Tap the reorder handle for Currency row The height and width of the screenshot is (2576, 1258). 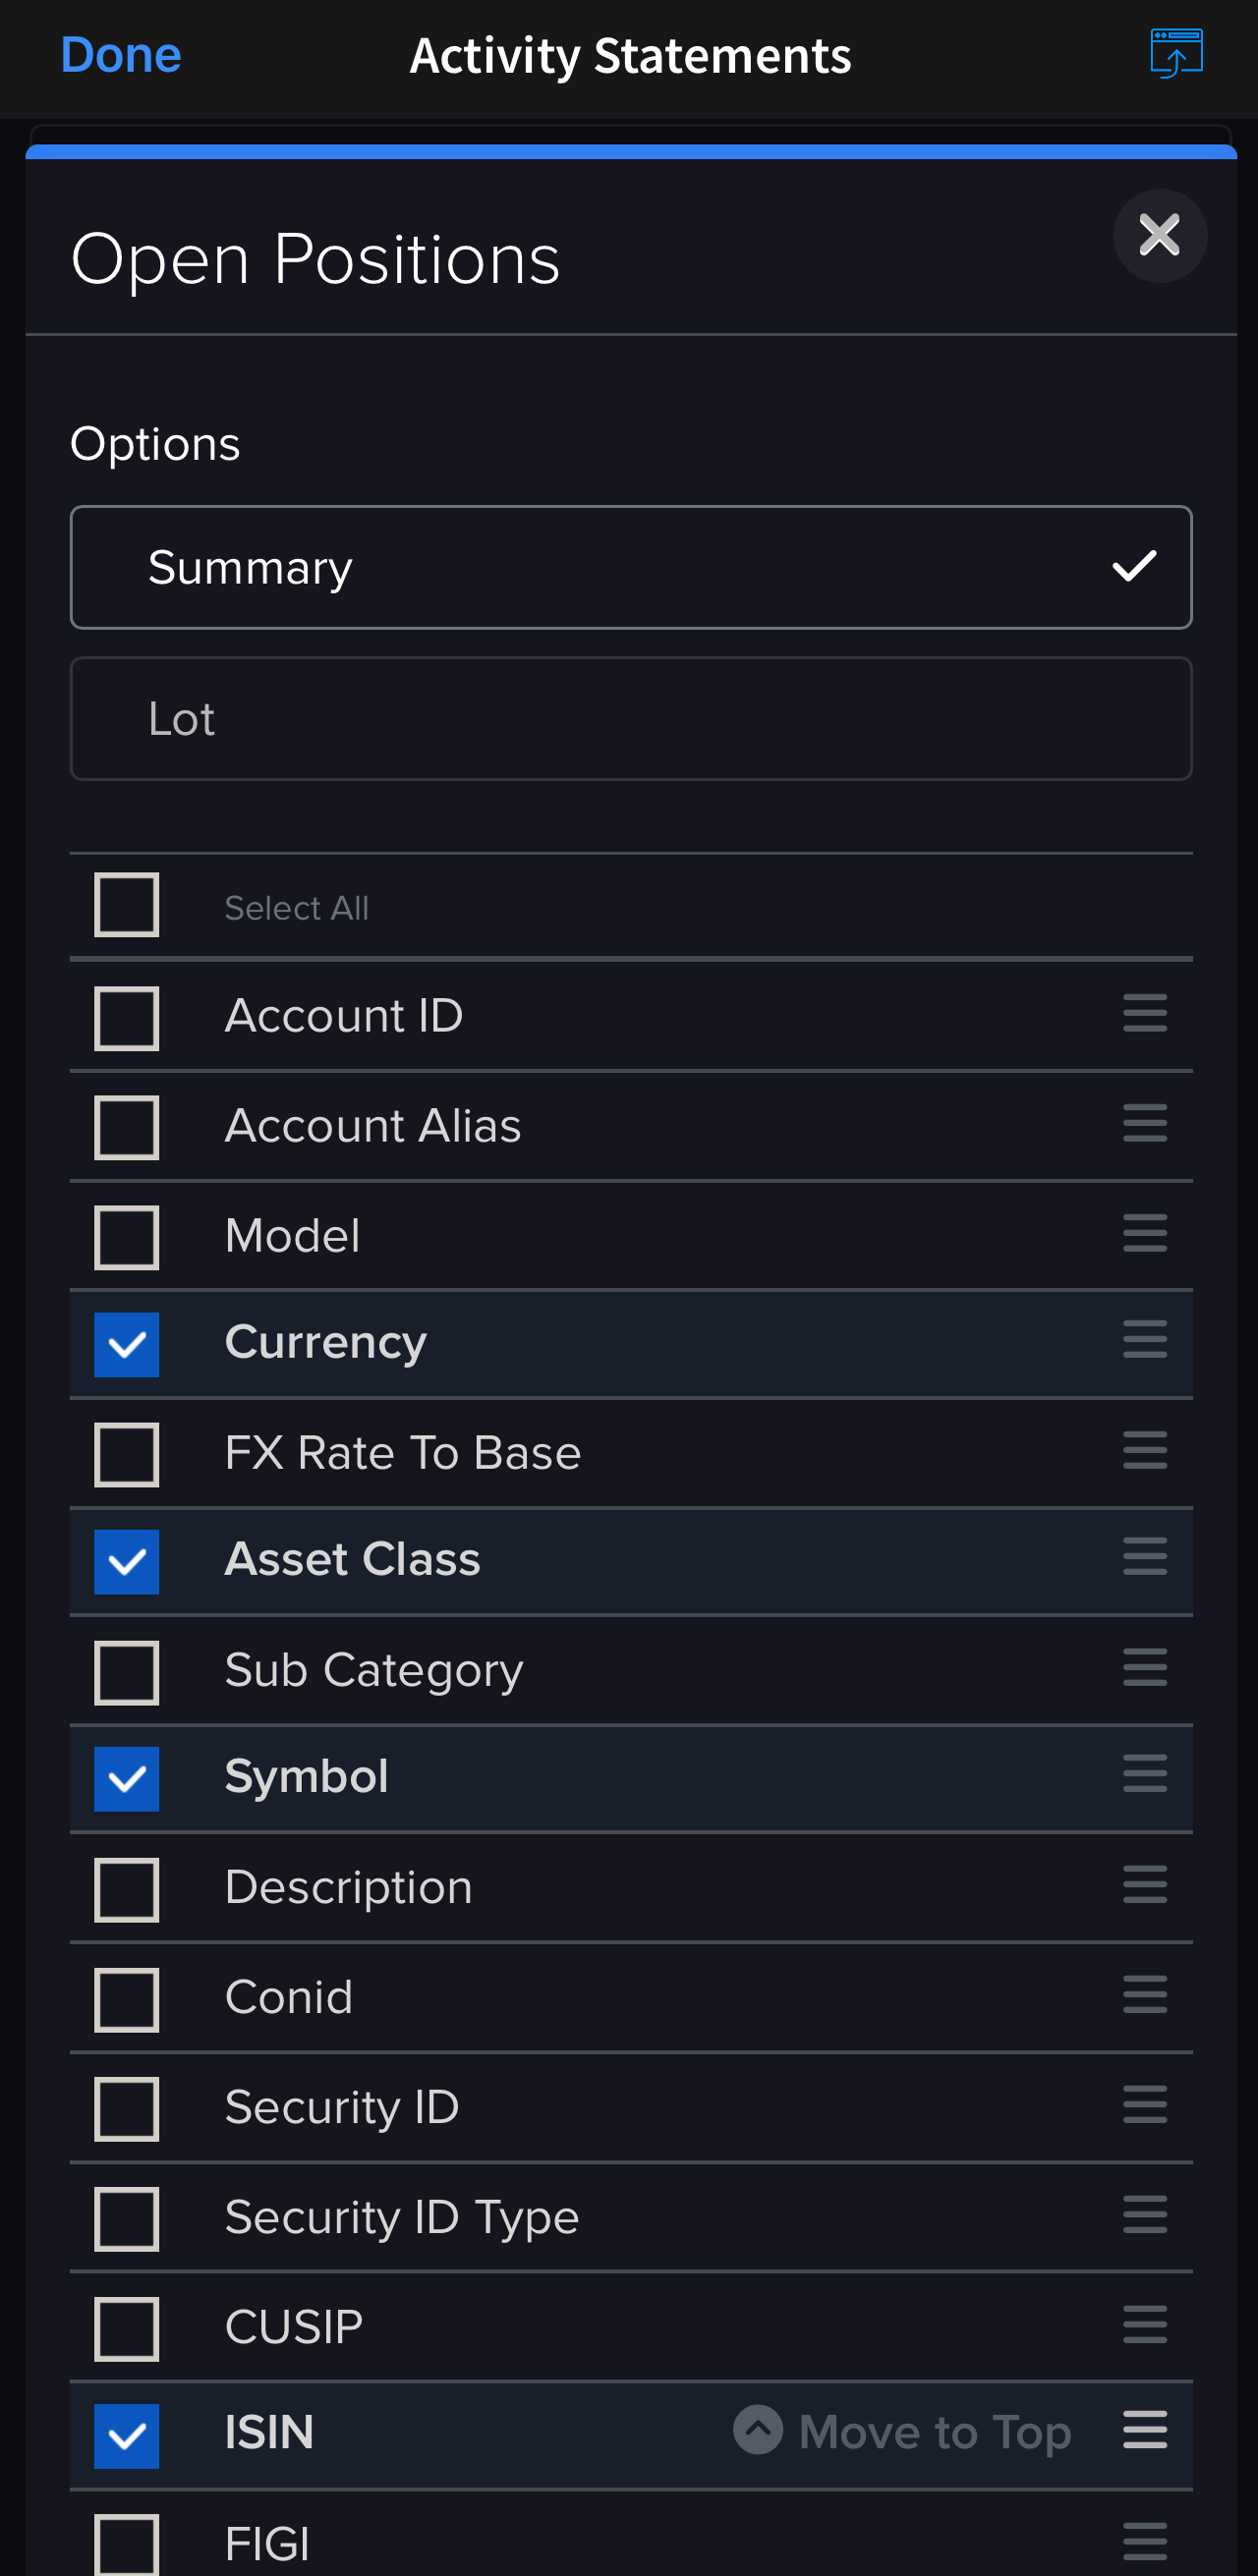1145,1339
